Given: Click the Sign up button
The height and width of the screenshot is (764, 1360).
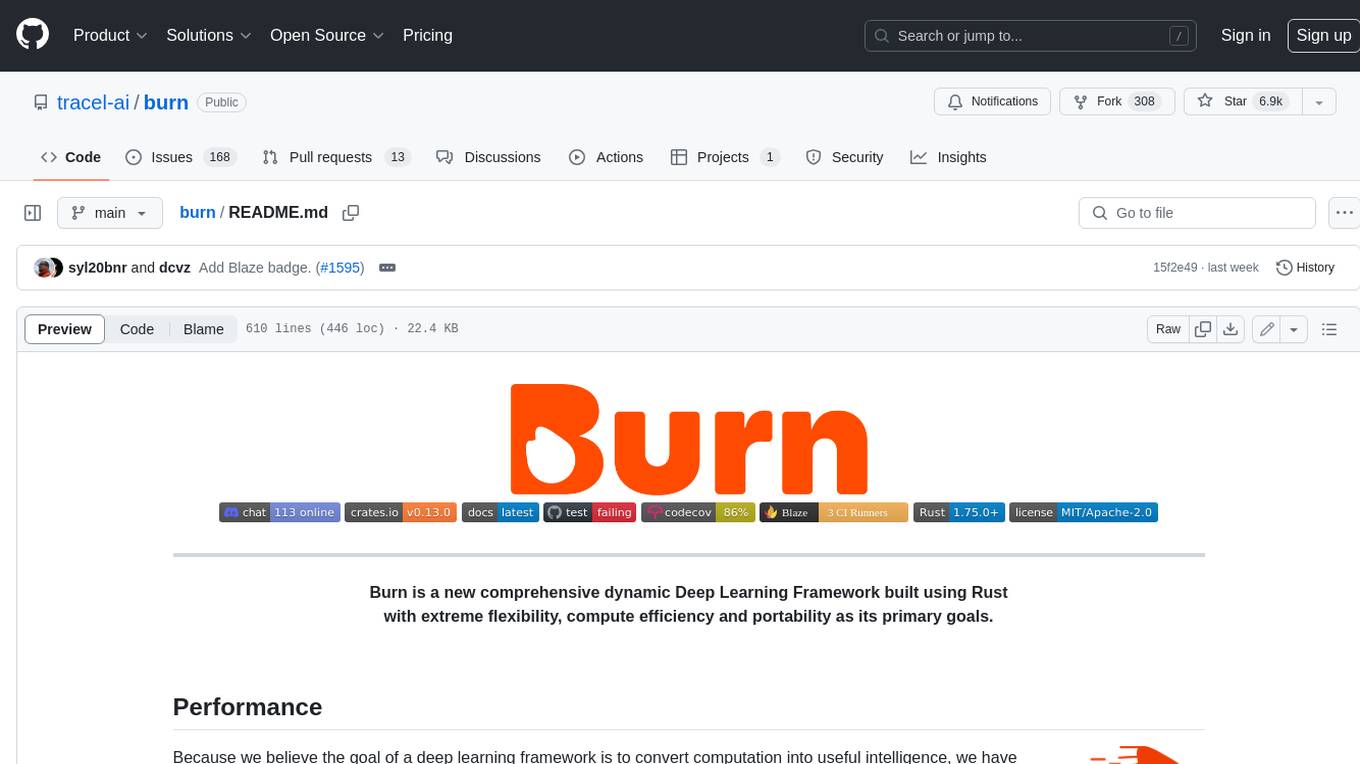Looking at the screenshot, I should pos(1323,35).
